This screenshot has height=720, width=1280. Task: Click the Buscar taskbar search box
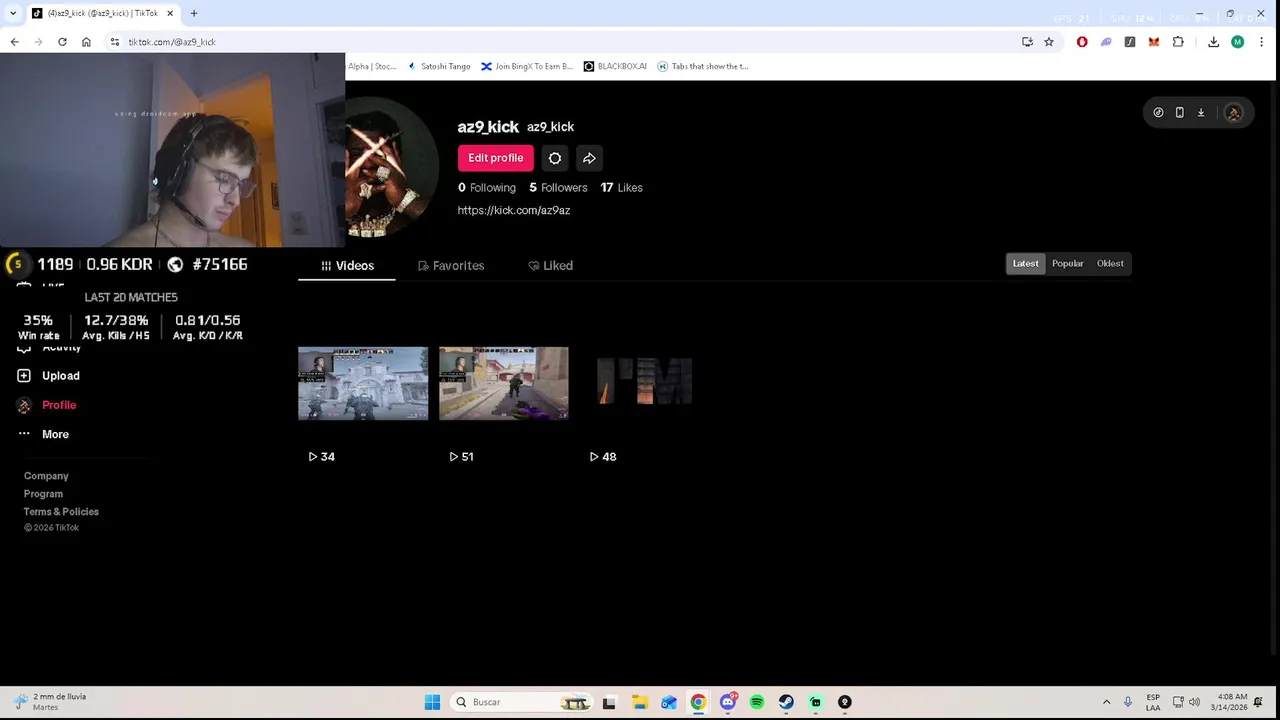coord(521,702)
